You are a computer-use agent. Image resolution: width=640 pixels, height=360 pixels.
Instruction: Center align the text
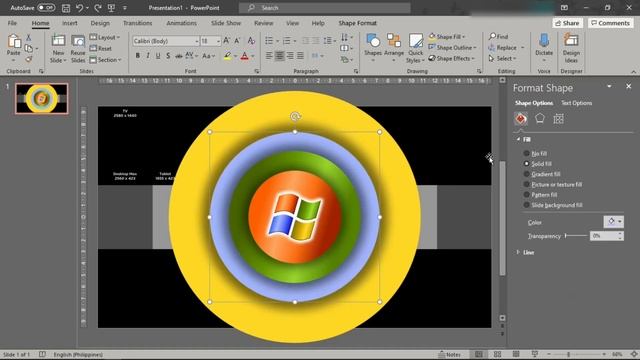(x=280, y=56)
